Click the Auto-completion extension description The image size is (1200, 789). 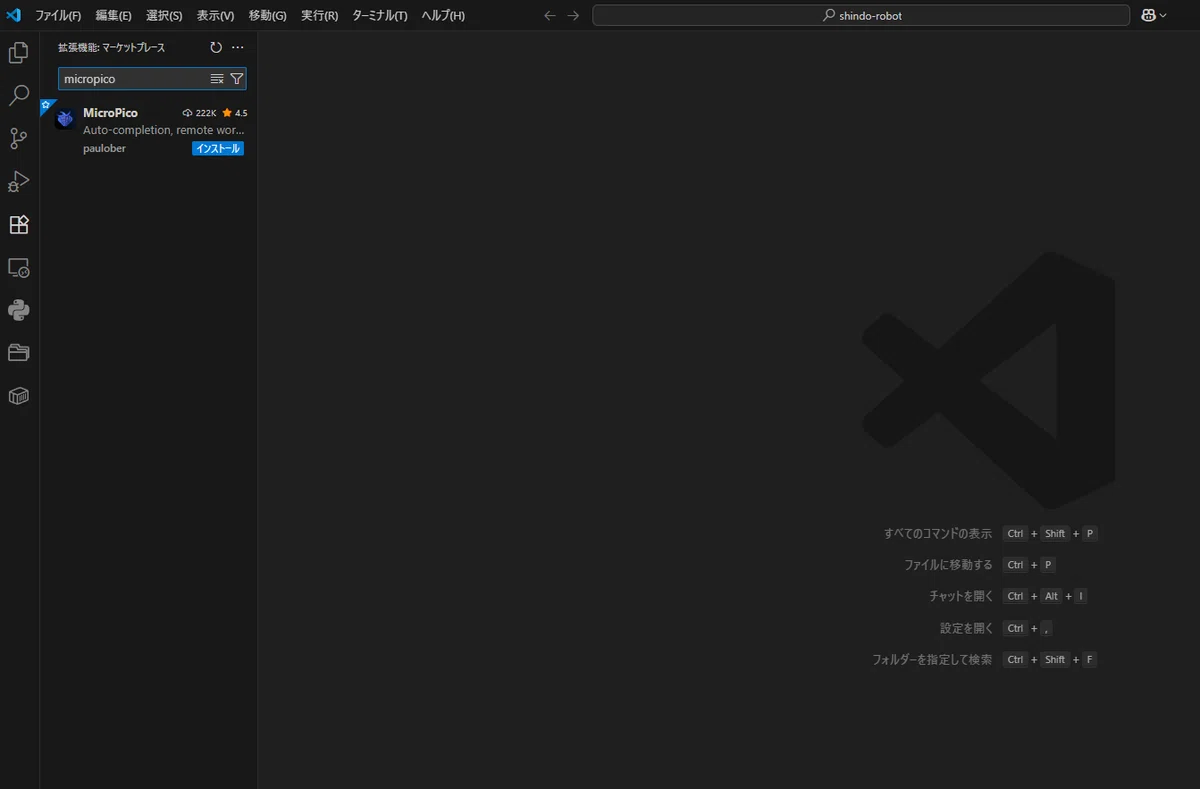(164, 130)
